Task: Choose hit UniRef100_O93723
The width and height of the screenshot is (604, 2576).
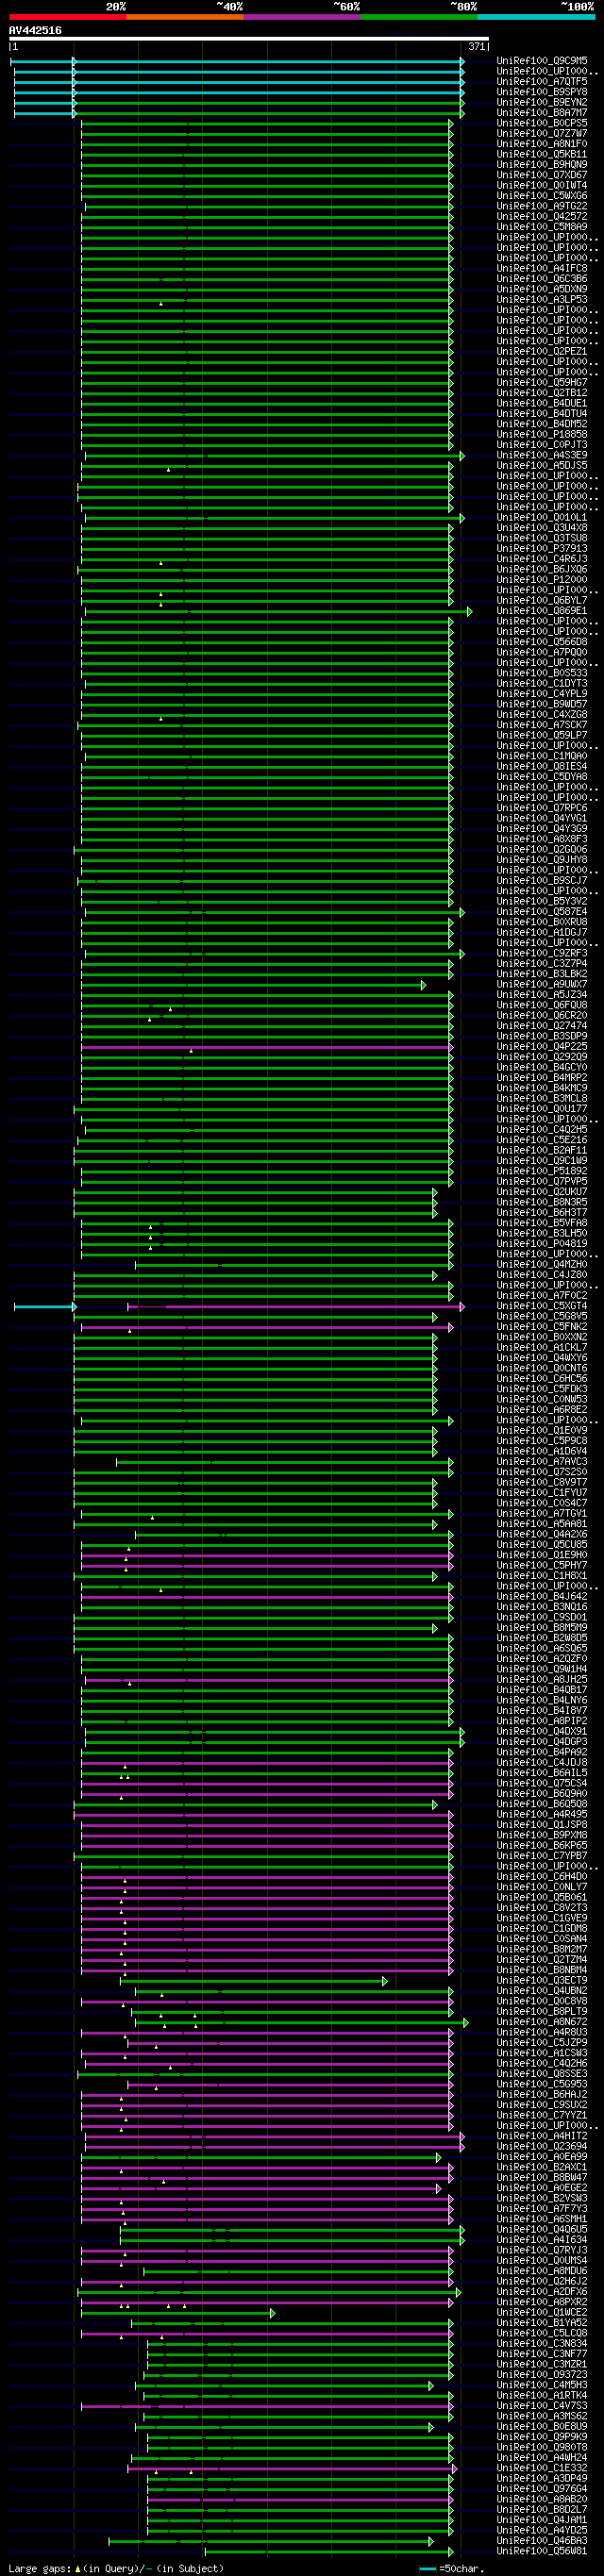Action: tap(542, 2376)
